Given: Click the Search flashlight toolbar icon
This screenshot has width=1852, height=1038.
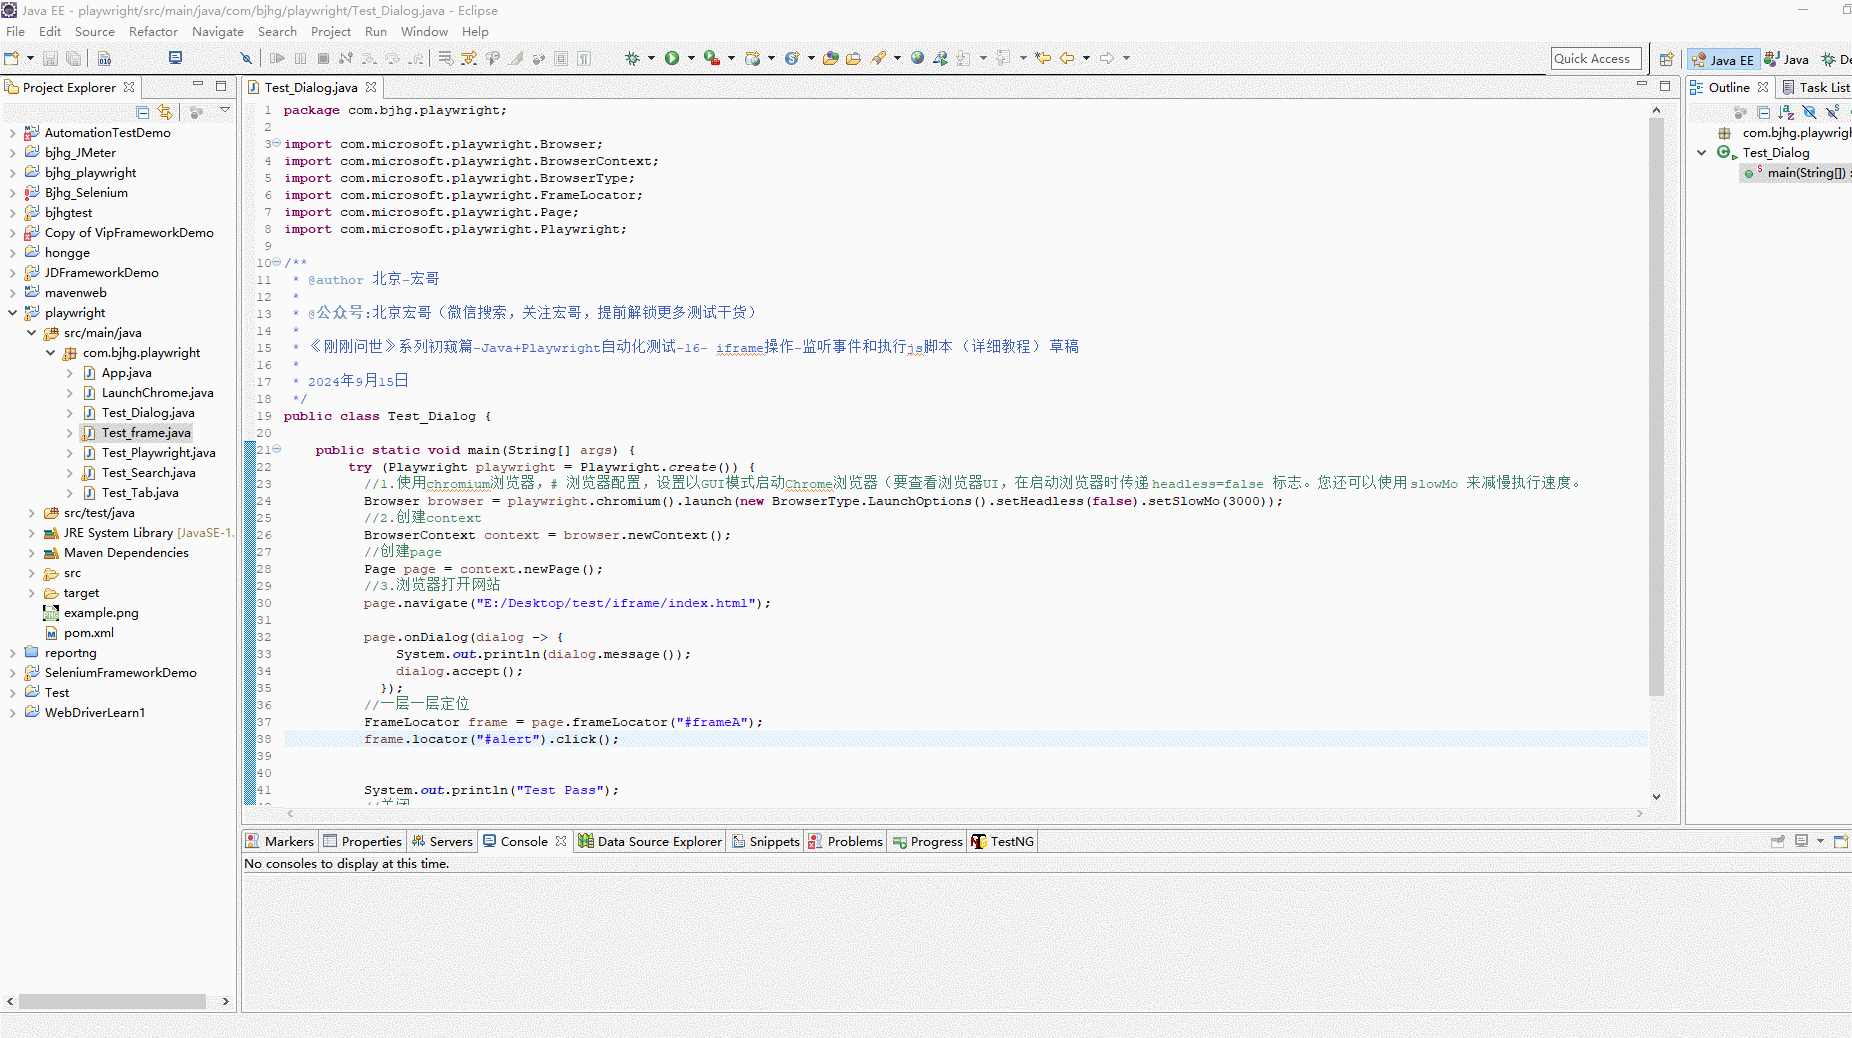Looking at the screenshot, I should [878, 58].
